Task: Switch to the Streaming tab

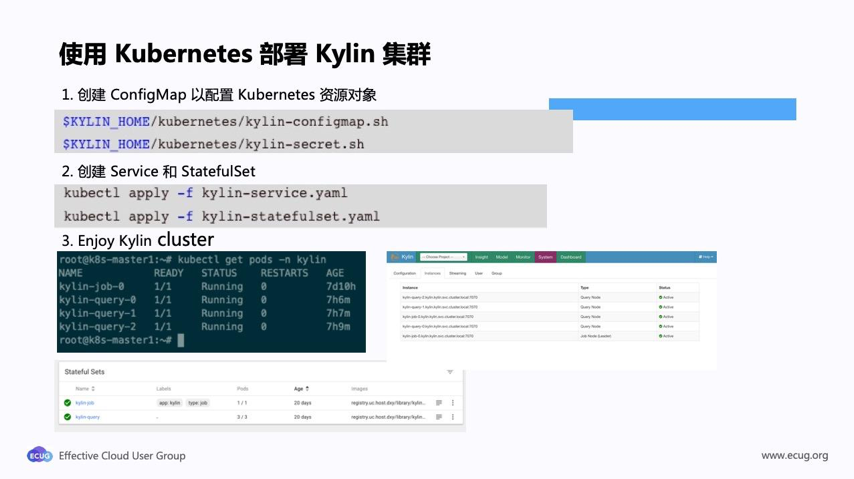Action: click(458, 273)
